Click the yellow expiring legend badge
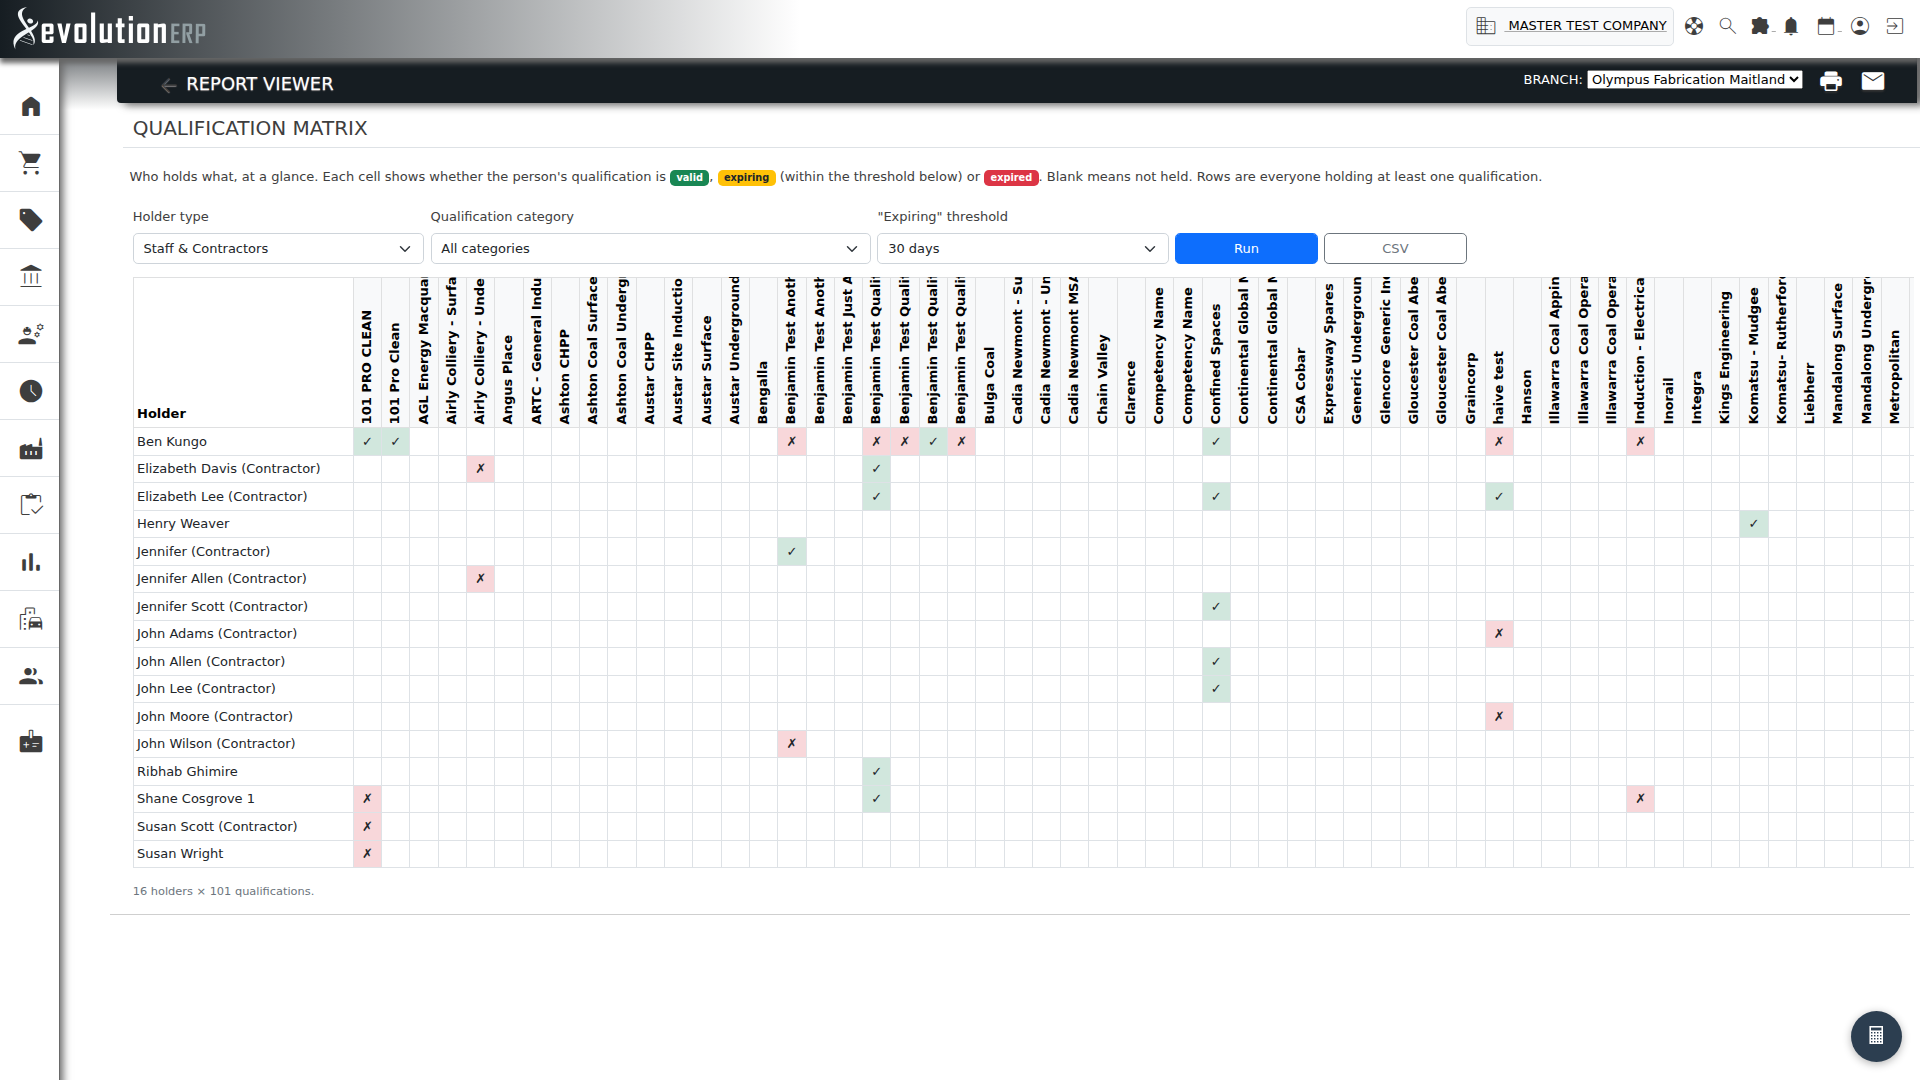 746,178
